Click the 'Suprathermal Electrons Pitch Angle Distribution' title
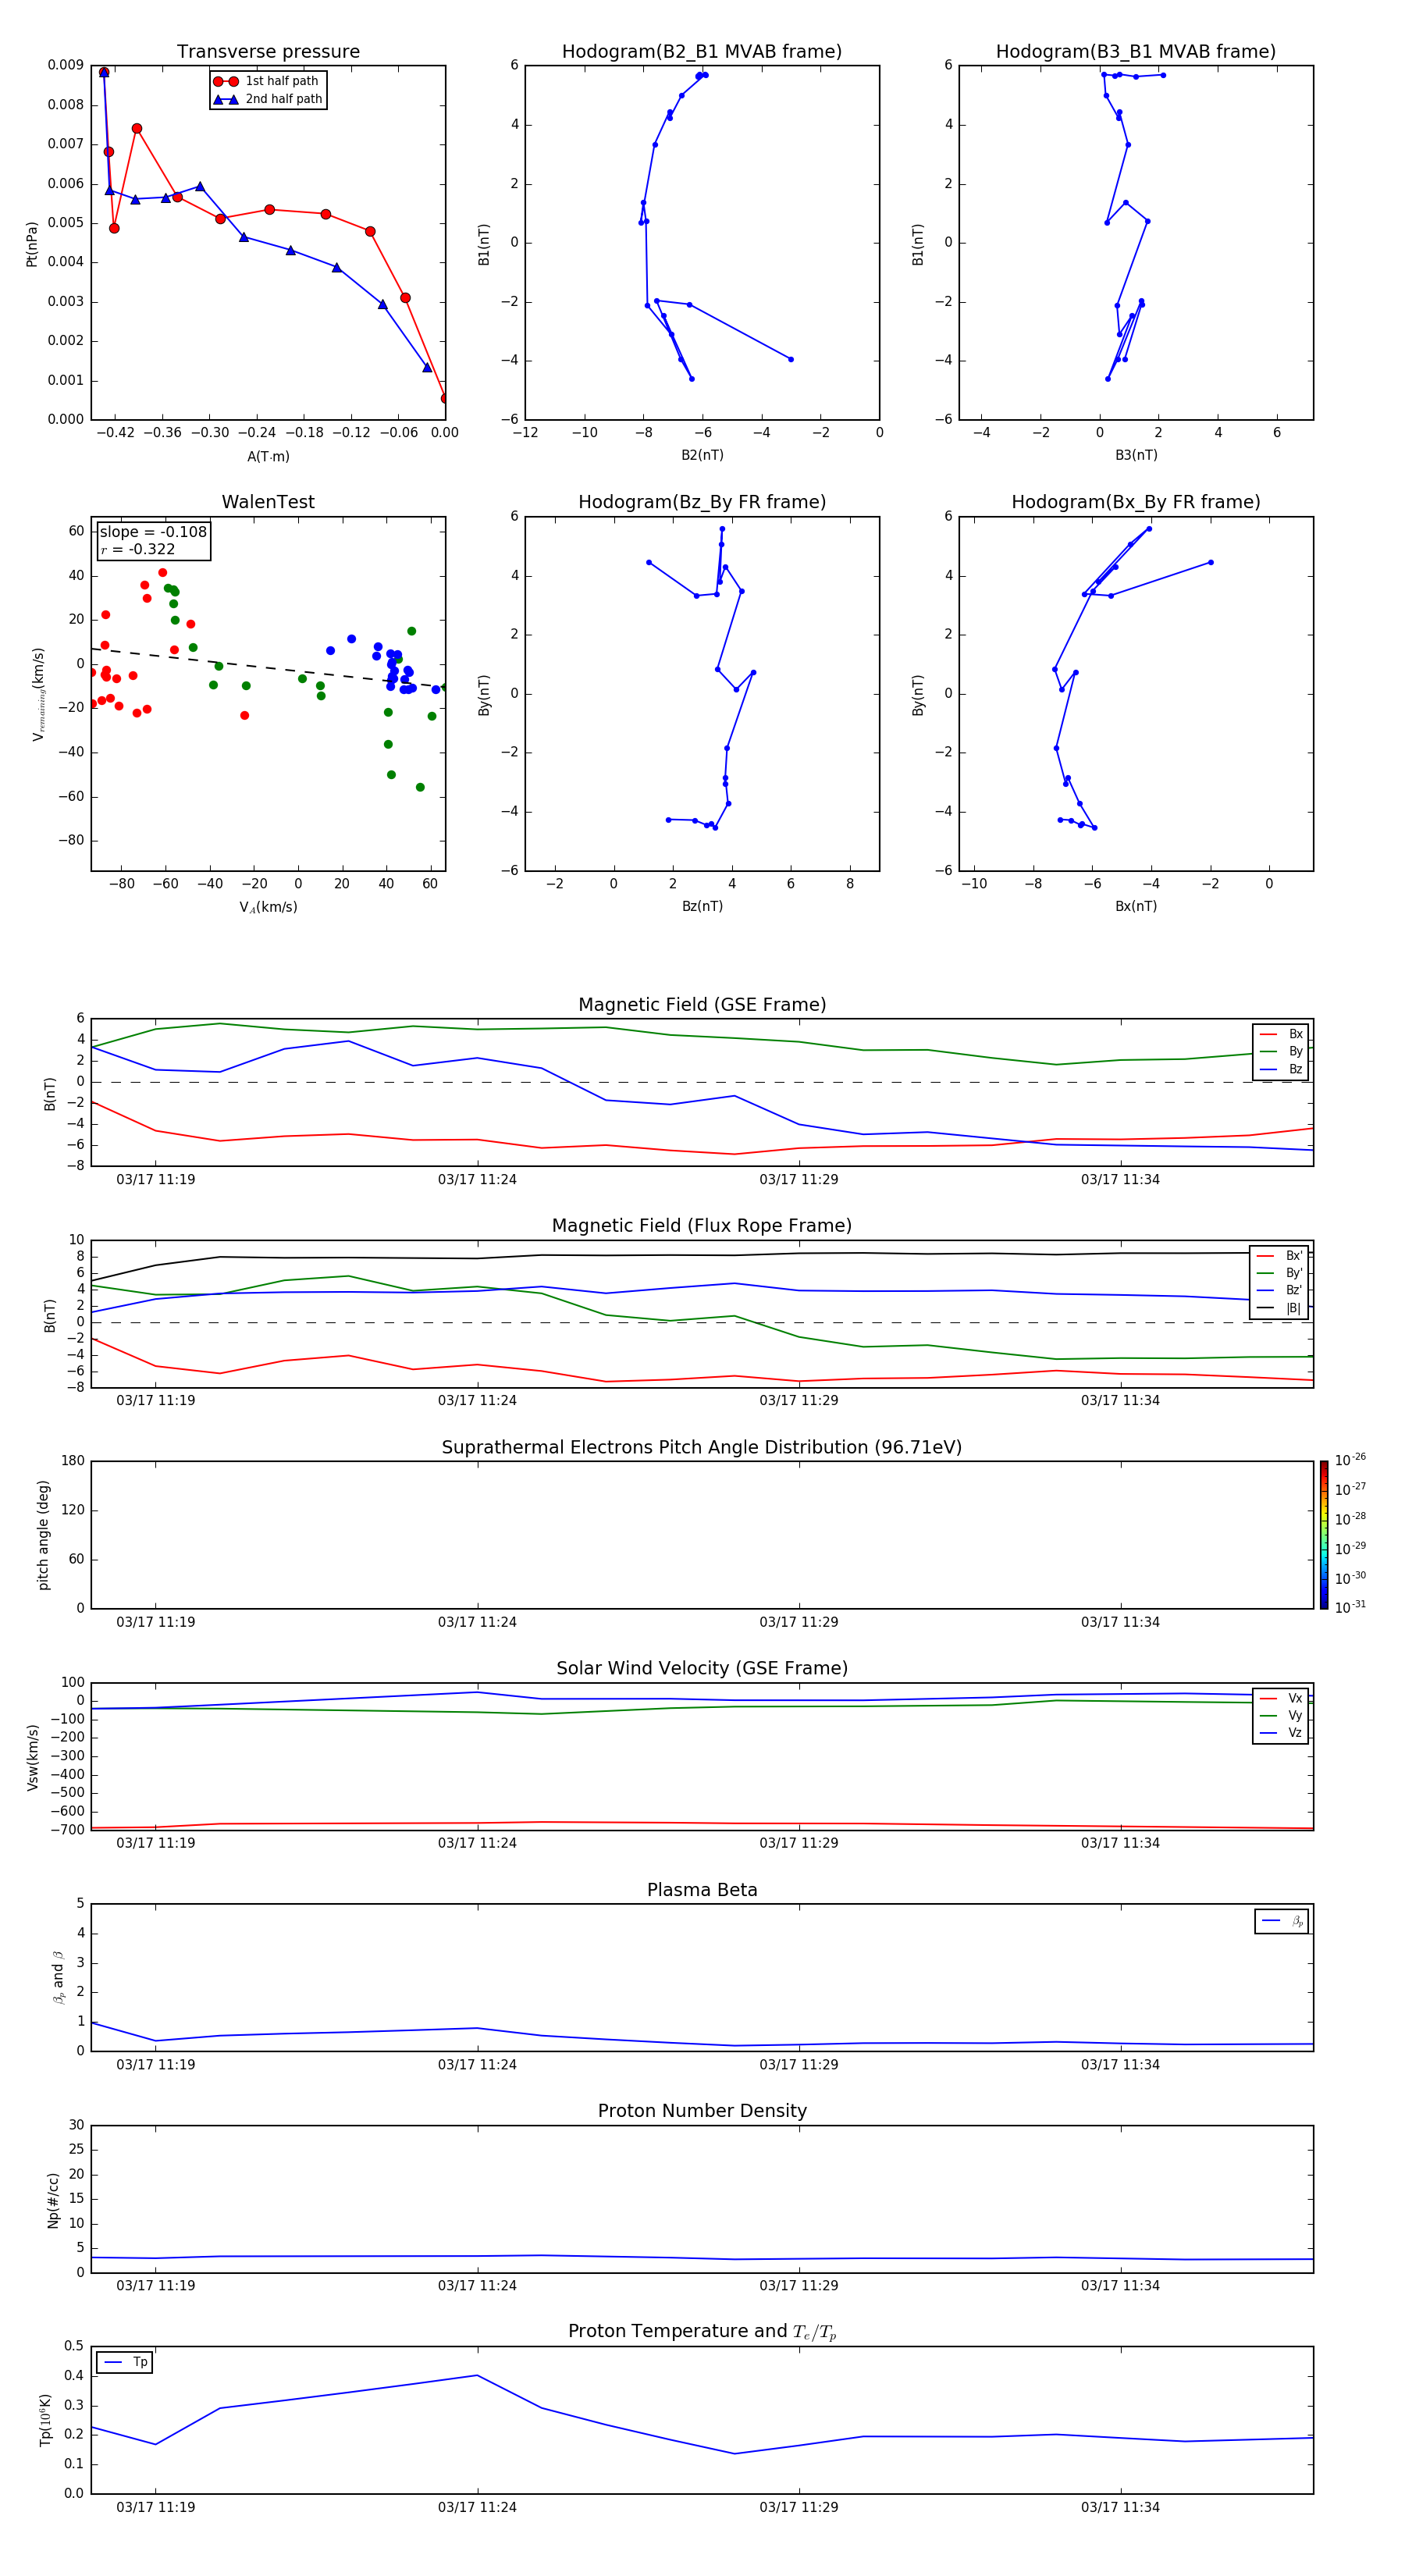The image size is (1405, 2576). point(702,1447)
